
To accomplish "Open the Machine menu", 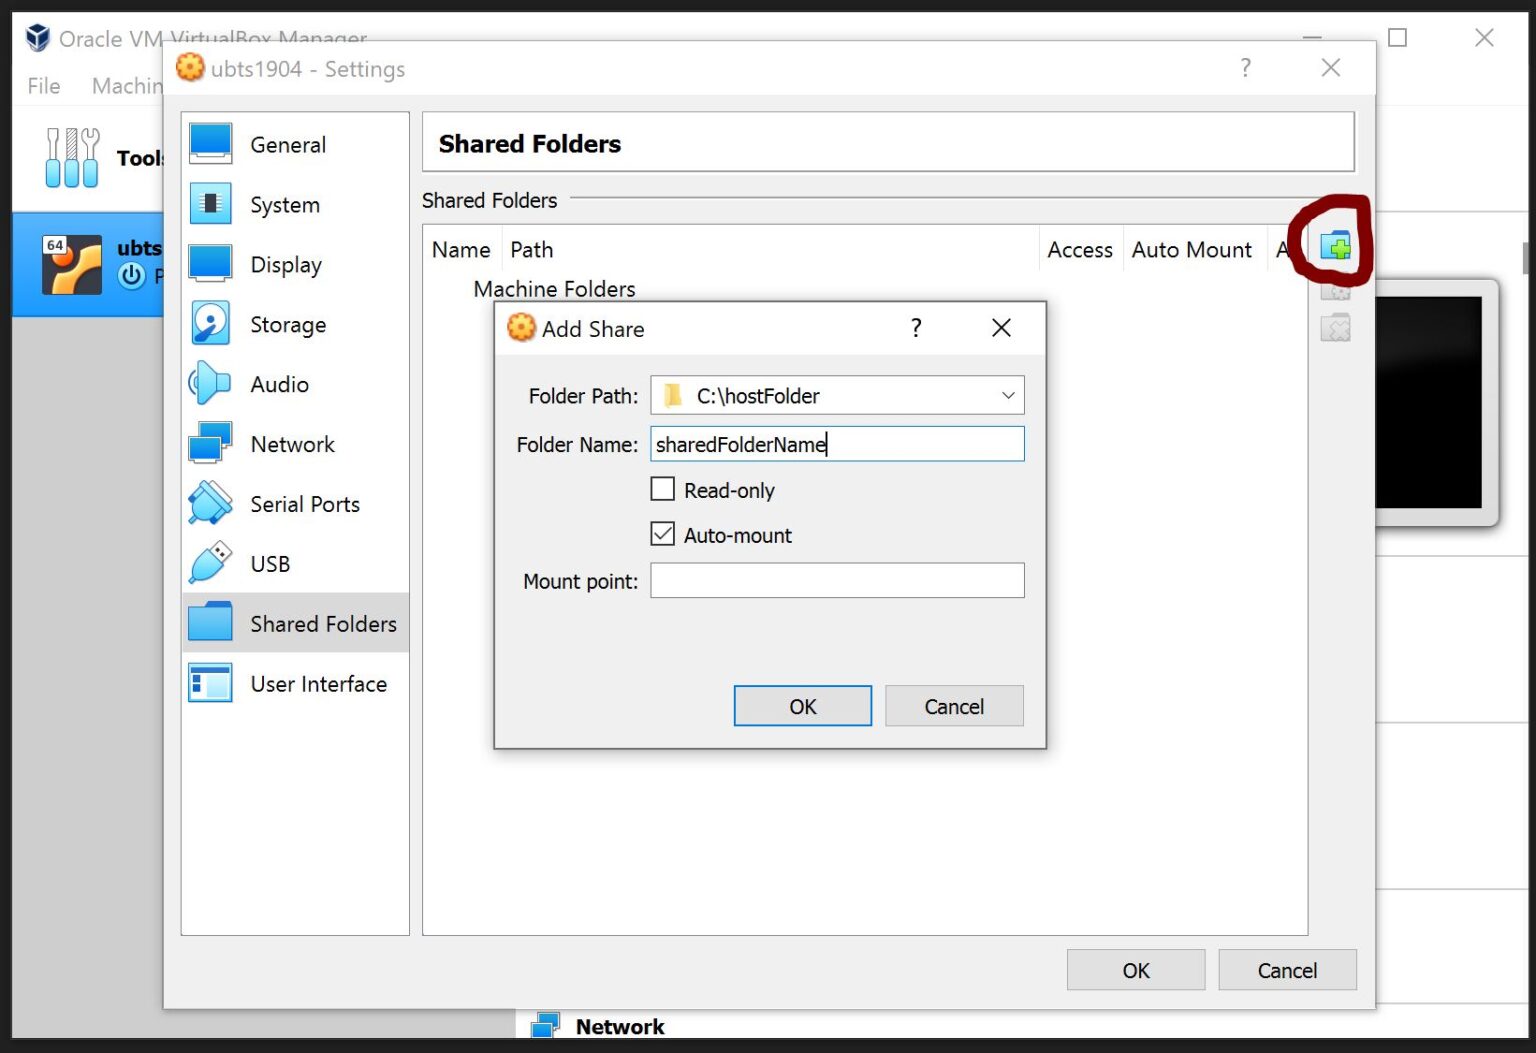I will point(127,86).
